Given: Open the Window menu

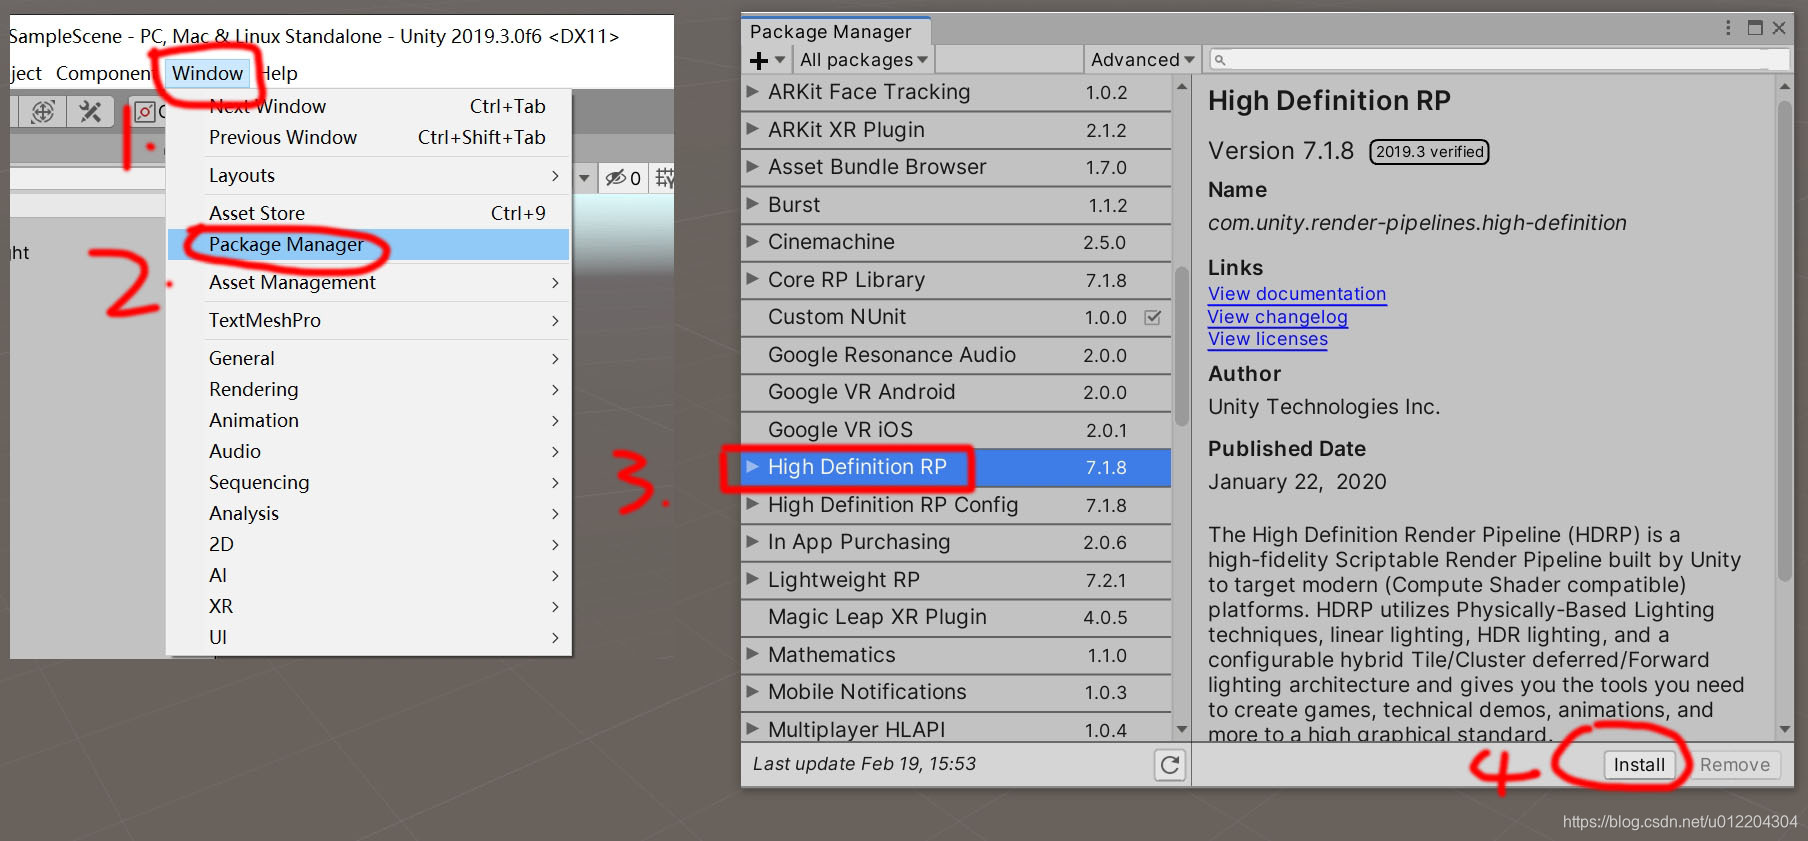Looking at the screenshot, I should click(x=207, y=73).
